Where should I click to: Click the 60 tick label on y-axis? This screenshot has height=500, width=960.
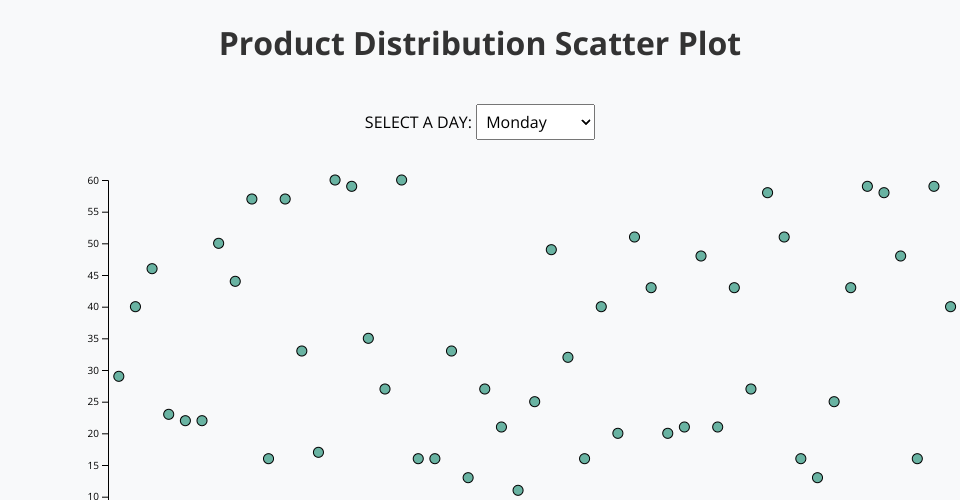pos(93,181)
